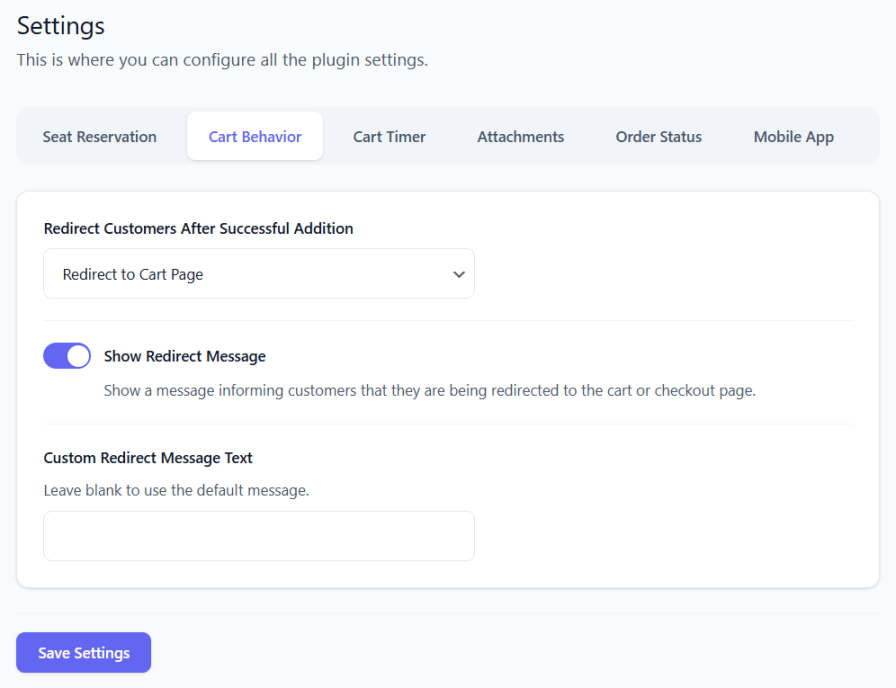Click the Save Settings button
This screenshot has height=688, width=896.
(84, 653)
